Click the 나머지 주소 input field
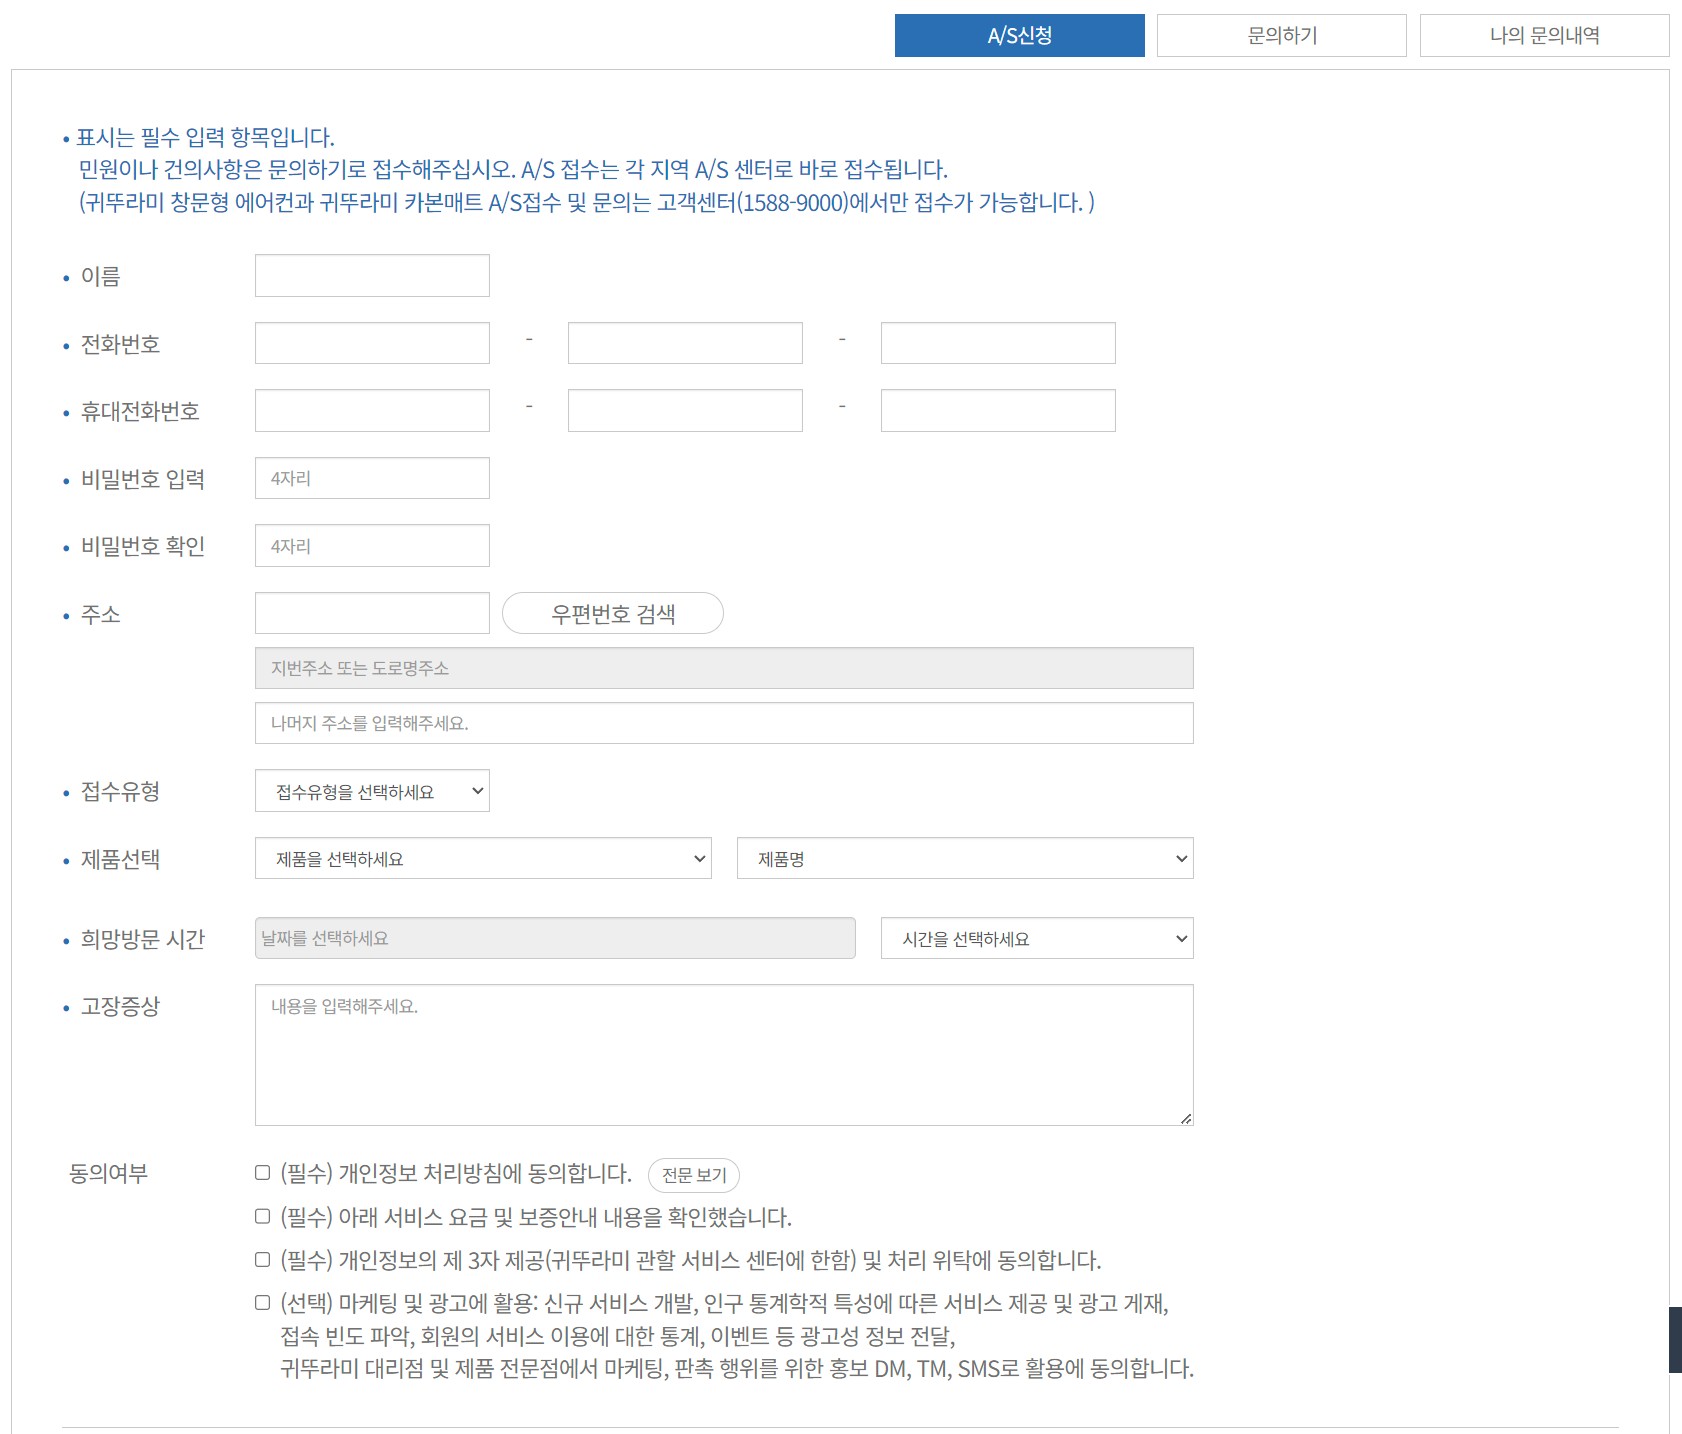 [x=723, y=723]
